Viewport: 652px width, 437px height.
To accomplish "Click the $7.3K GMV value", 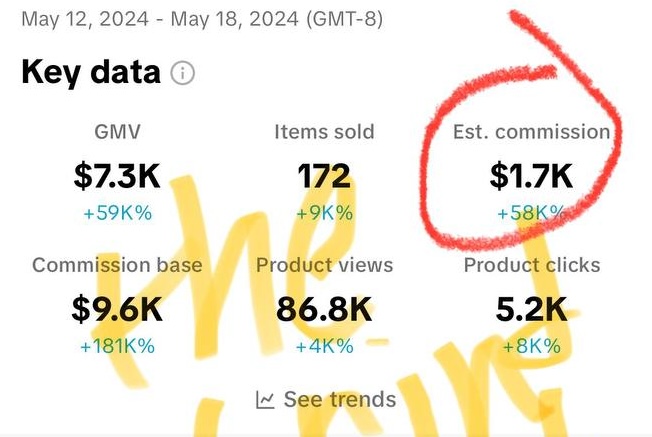I will click(117, 176).
